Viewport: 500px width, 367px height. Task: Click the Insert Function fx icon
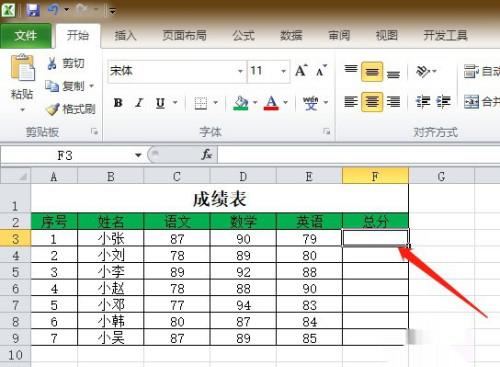pyautogui.click(x=206, y=154)
